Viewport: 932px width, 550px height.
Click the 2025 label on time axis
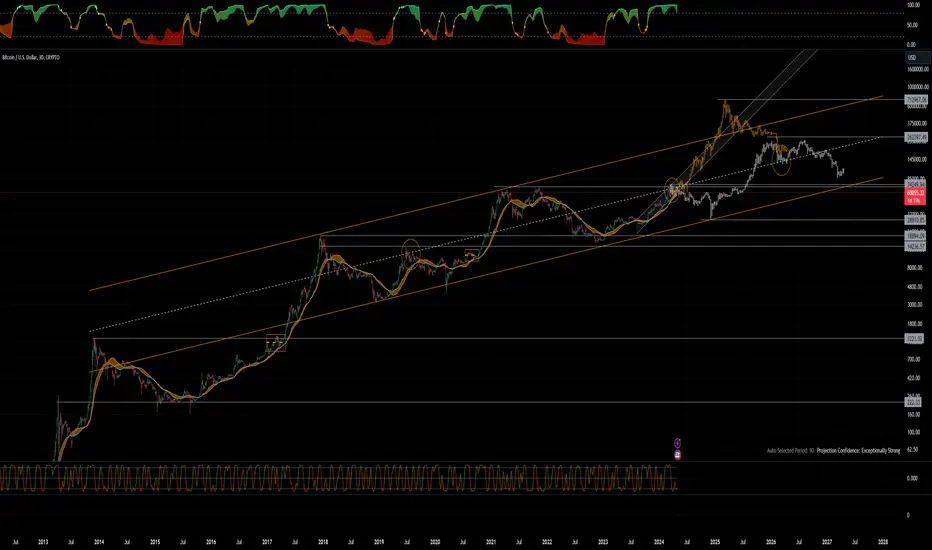715,542
